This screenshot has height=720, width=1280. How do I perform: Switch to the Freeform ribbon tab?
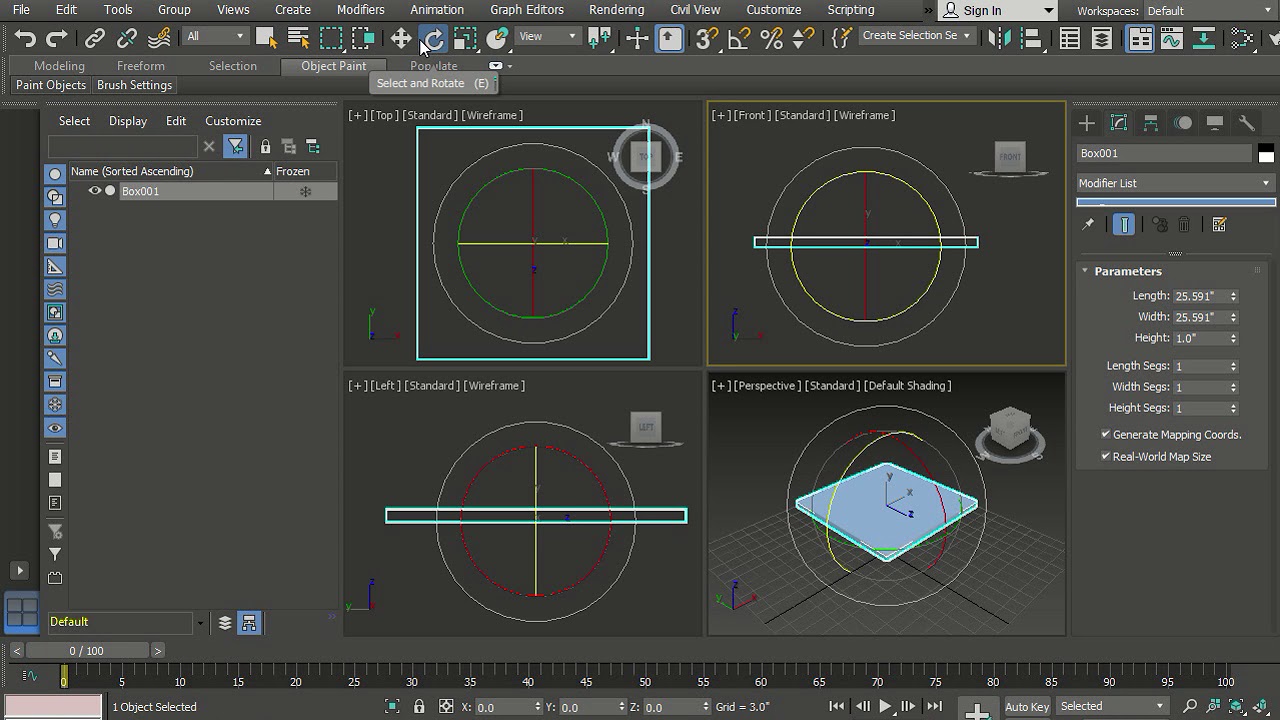(x=140, y=66)
